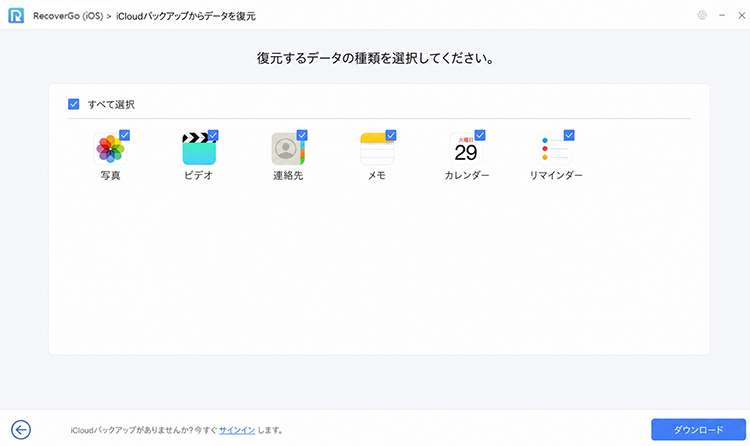Open settings via the gear icon
Image resolution: width=750 pixels, height=446 pixels.
[x=702, y=15]
